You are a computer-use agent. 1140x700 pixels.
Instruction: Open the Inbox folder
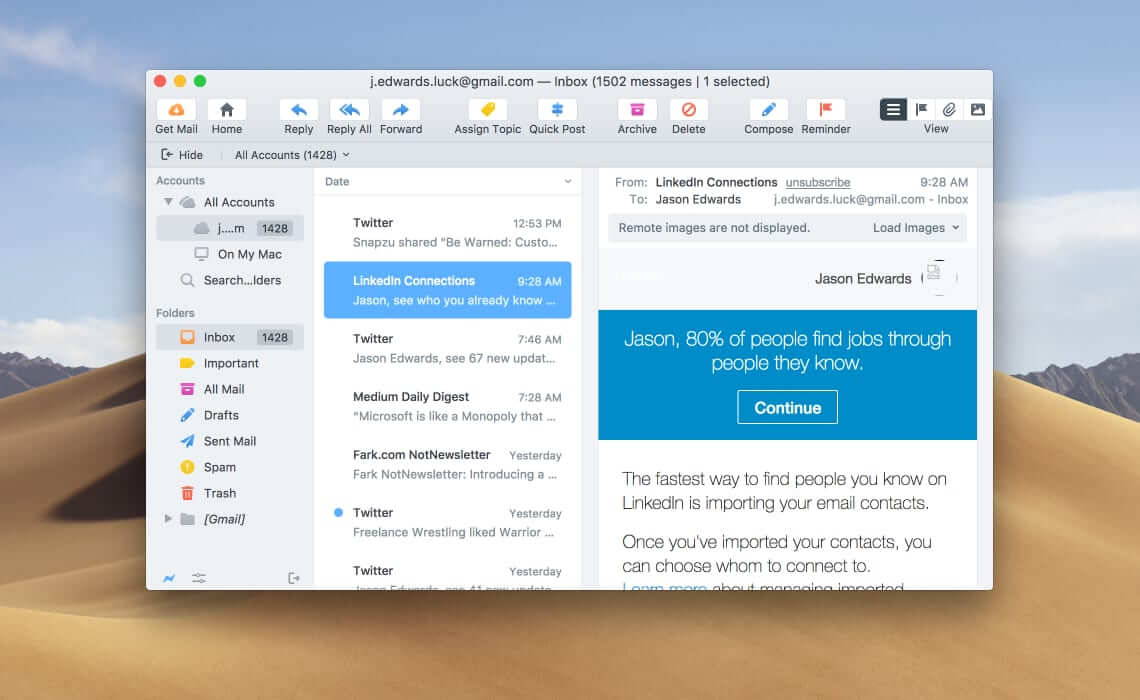pyautogui.click(x=230, y=337)
